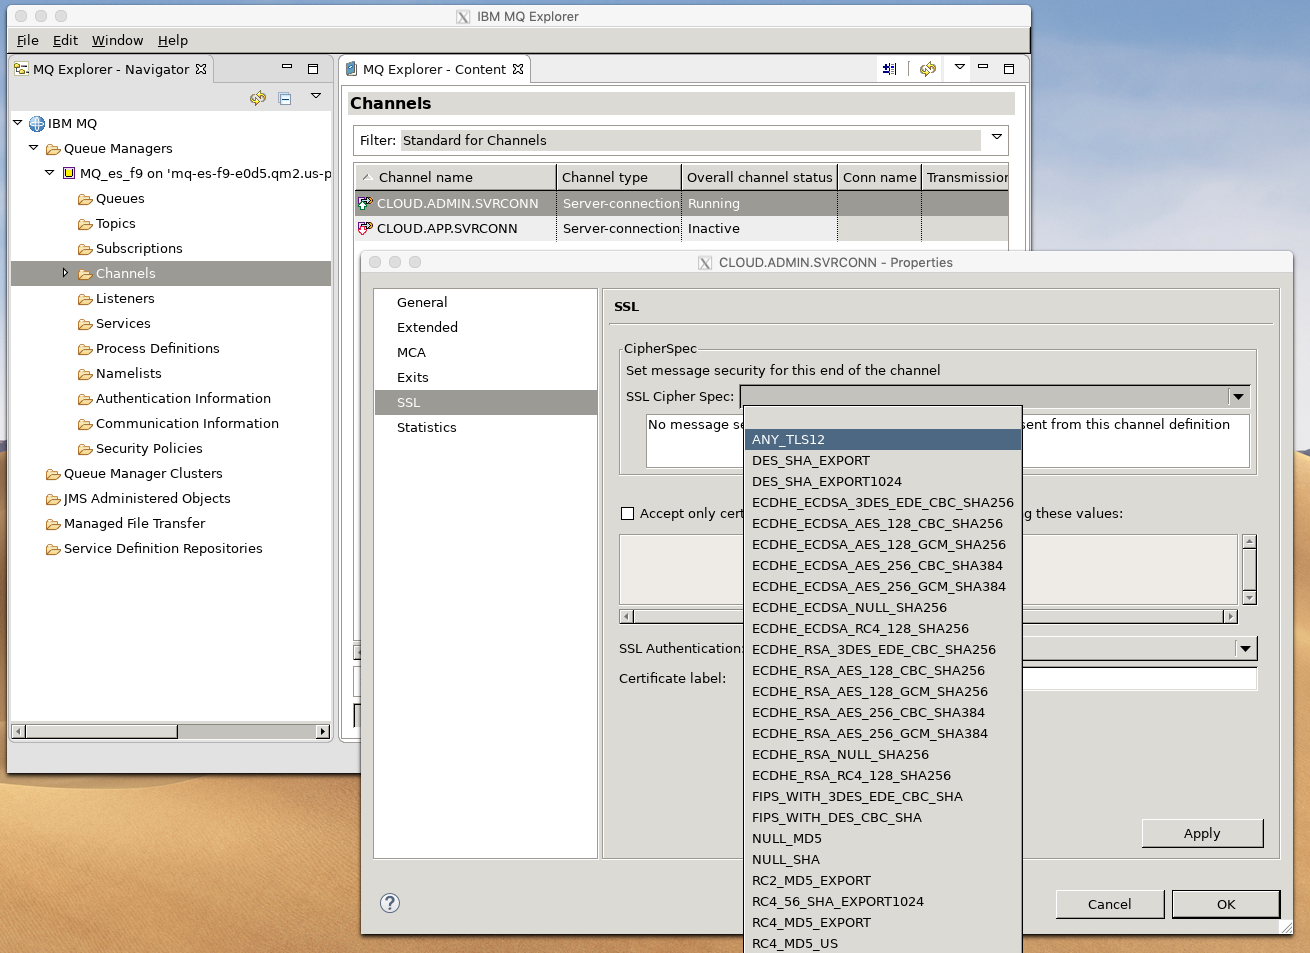This screenshot has width=1310, height=953.
Task: Click the refresh icon in the Navigator toolbar
Action: [x=258, y=98]
